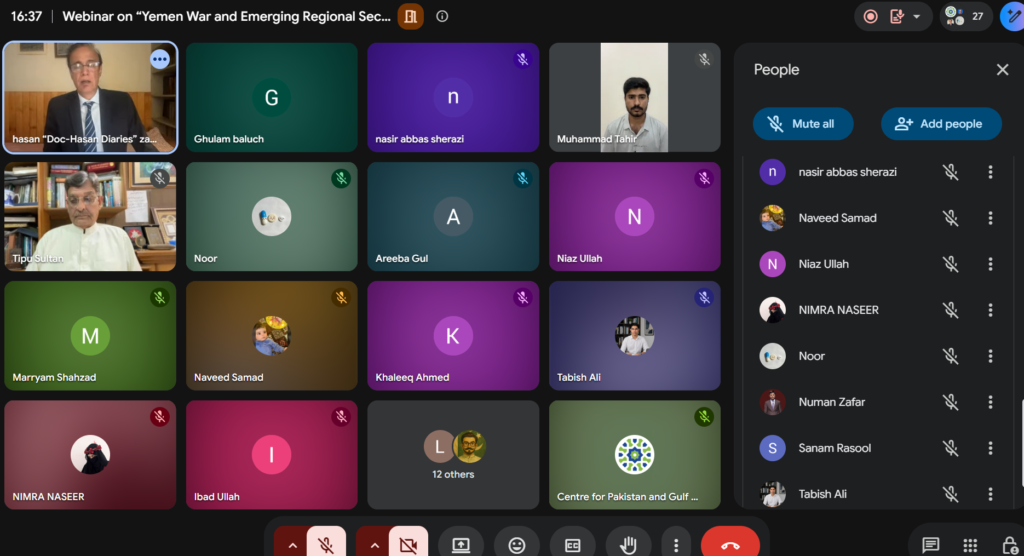
Task: Select Tipu Sultan's video tile
Action: (x=90, y=216)
